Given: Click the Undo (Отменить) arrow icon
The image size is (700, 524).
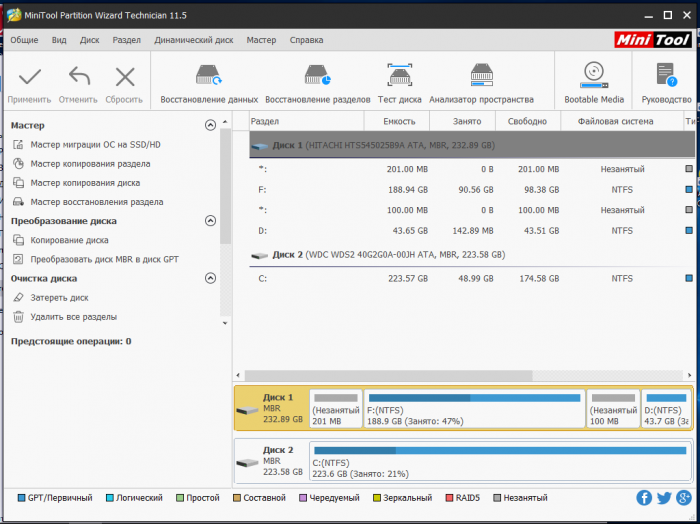Looking at the screenshot, I should 78,78.
